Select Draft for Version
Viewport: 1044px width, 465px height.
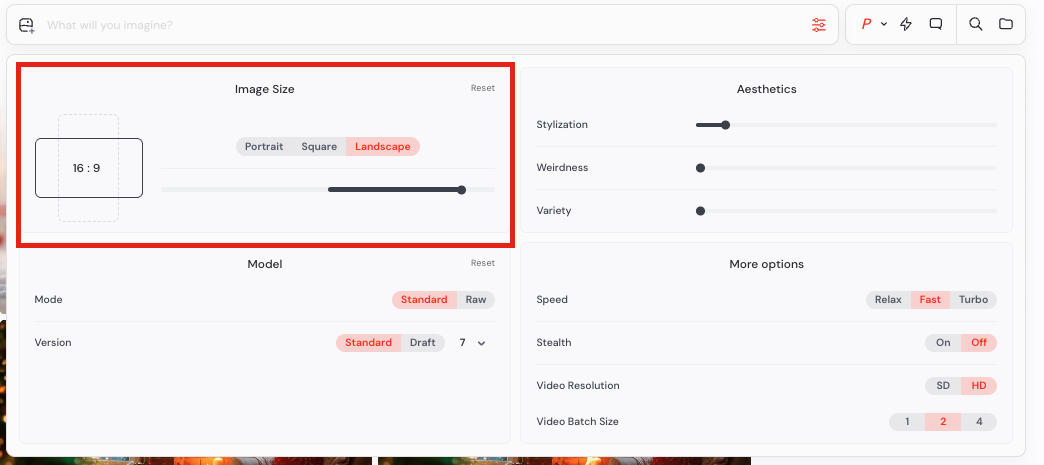[x=422, y=343]
